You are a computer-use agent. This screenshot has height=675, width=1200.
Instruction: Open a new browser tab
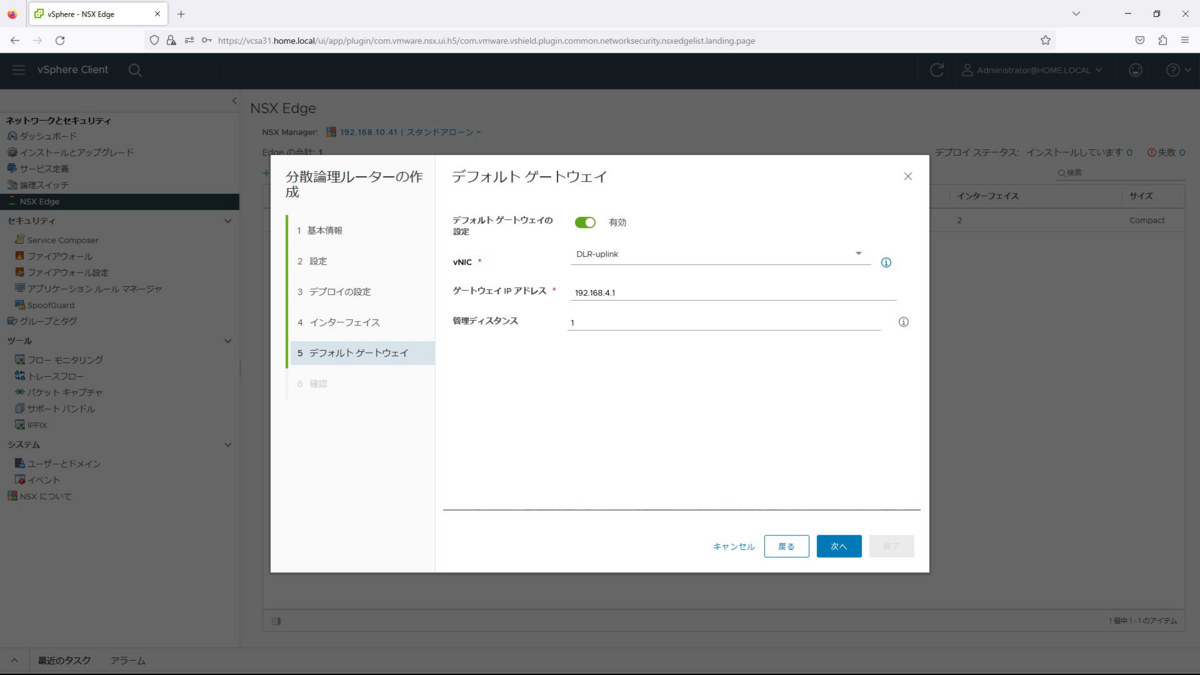click(181, 14)
